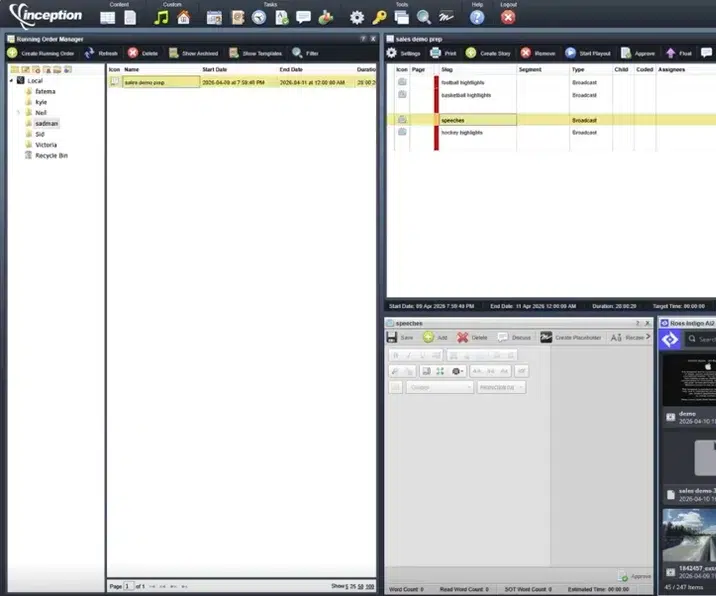Select the 'sales demo prep' running order row
The width and height of the screenshot is (716, 596).
(x=242, y=82)
